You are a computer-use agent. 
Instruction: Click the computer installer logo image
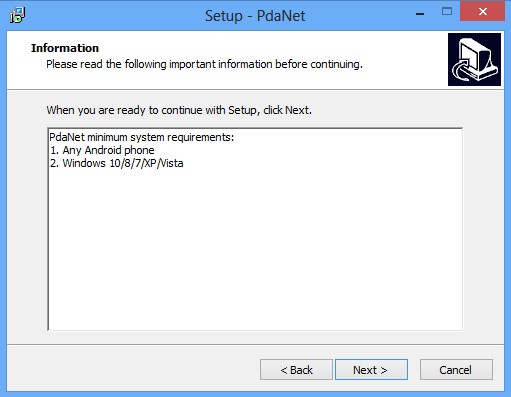coord(474,59)
